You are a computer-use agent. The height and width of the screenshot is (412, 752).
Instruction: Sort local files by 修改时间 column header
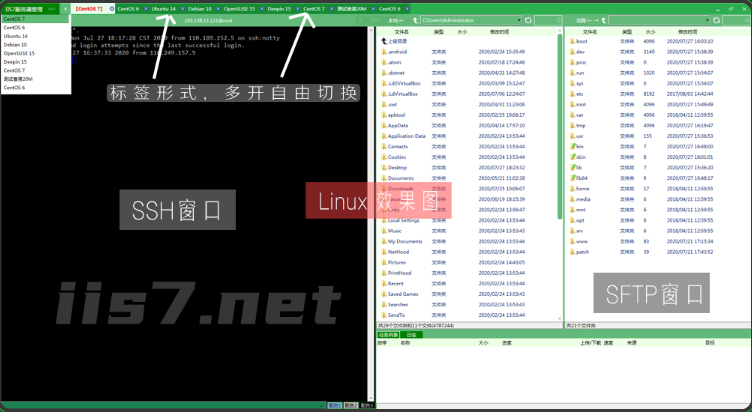499,32
